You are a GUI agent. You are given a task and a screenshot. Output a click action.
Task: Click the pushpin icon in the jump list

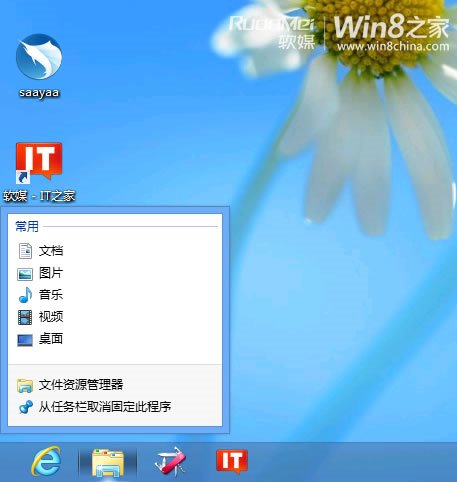25,407
